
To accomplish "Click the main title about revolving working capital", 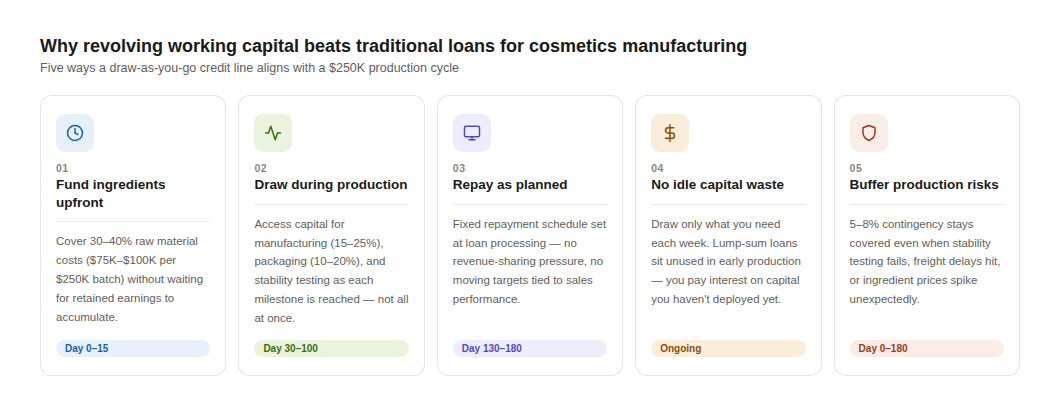I will coord(393,46).
